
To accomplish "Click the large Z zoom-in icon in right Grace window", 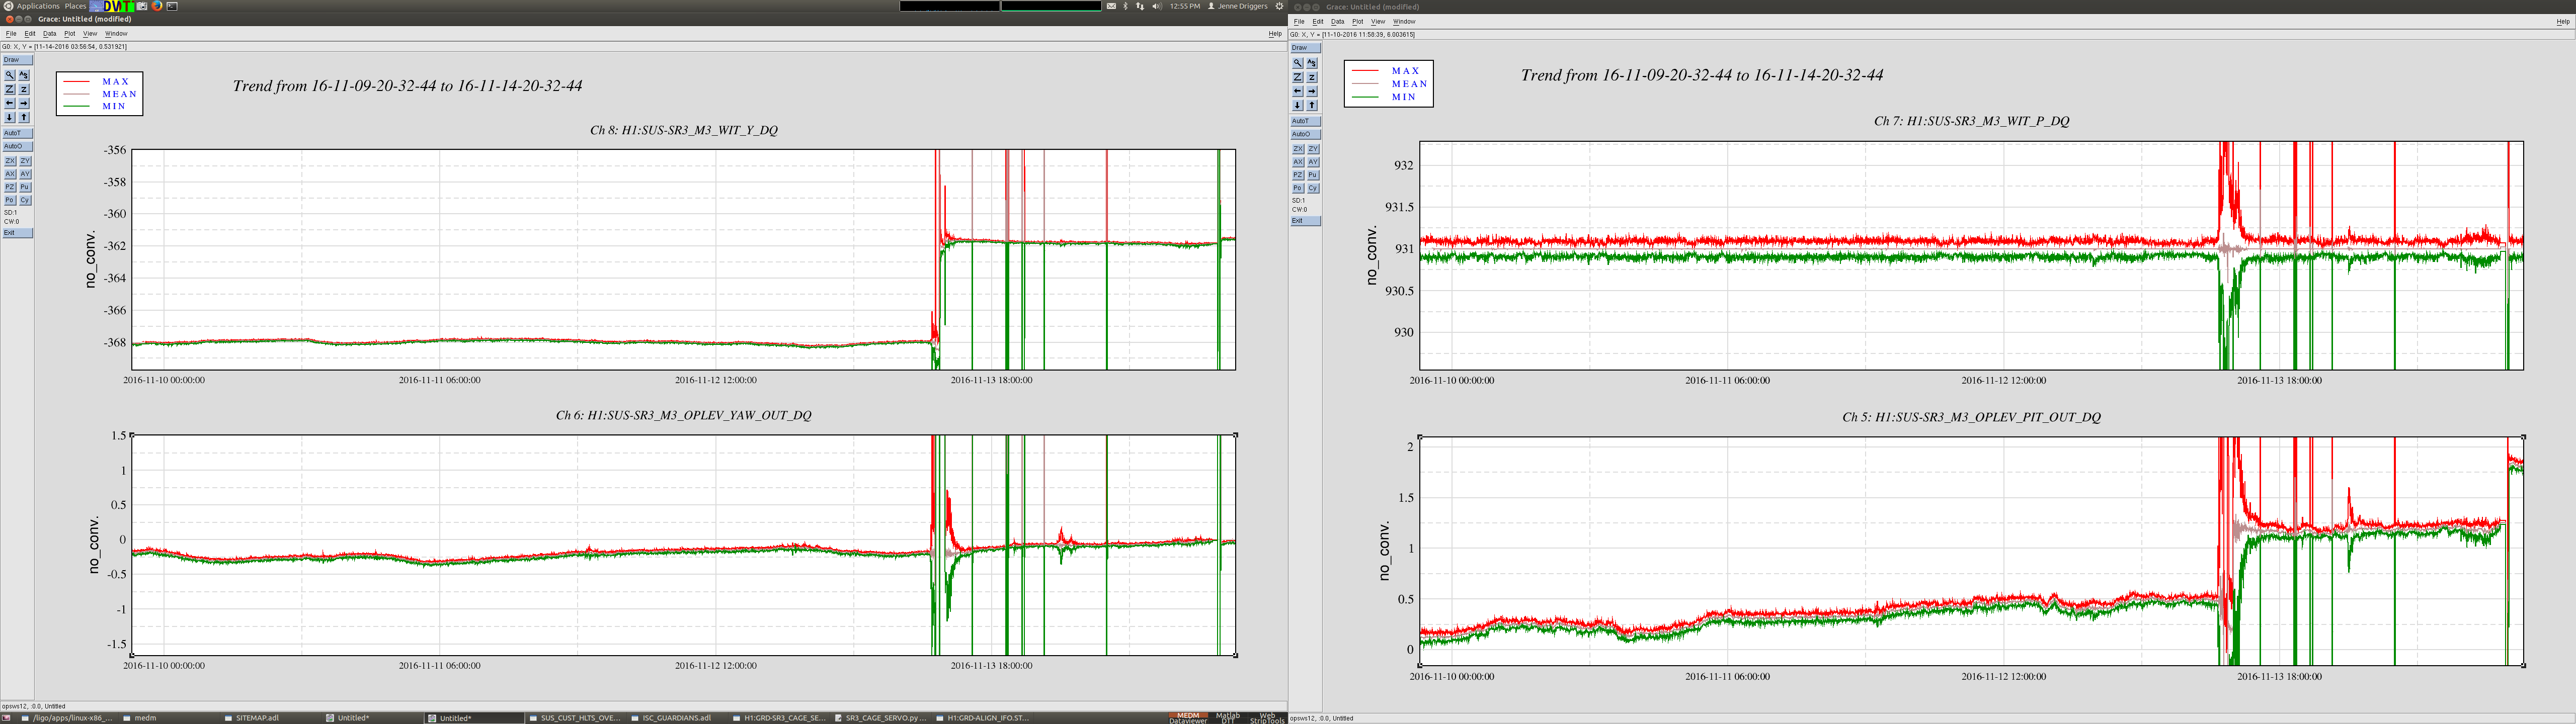I will point(1298,77).
